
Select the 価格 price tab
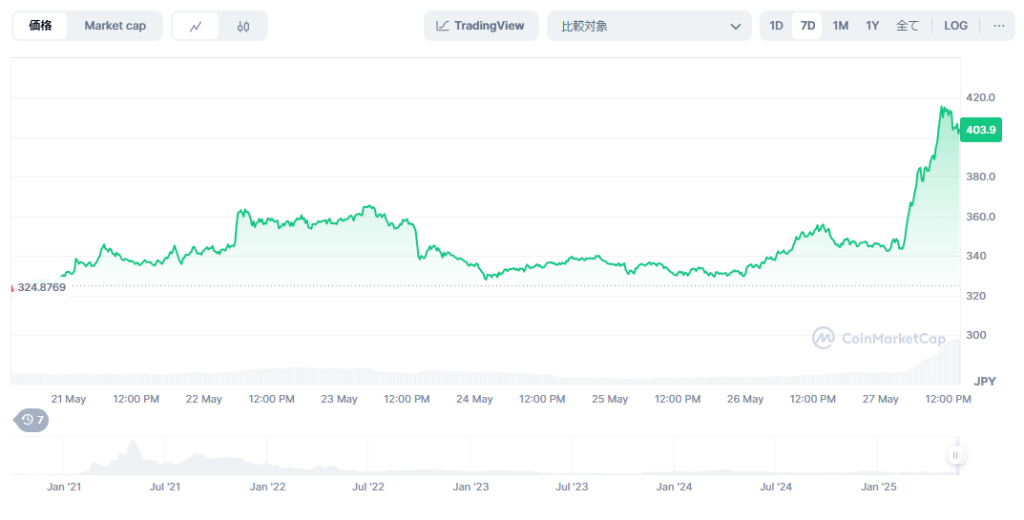pos(41,26)
